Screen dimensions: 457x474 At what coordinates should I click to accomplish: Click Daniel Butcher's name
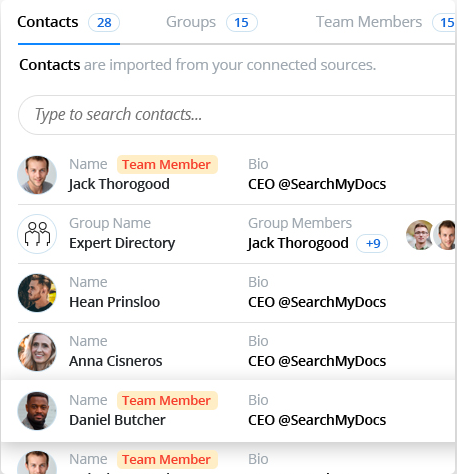pos(117,420)
